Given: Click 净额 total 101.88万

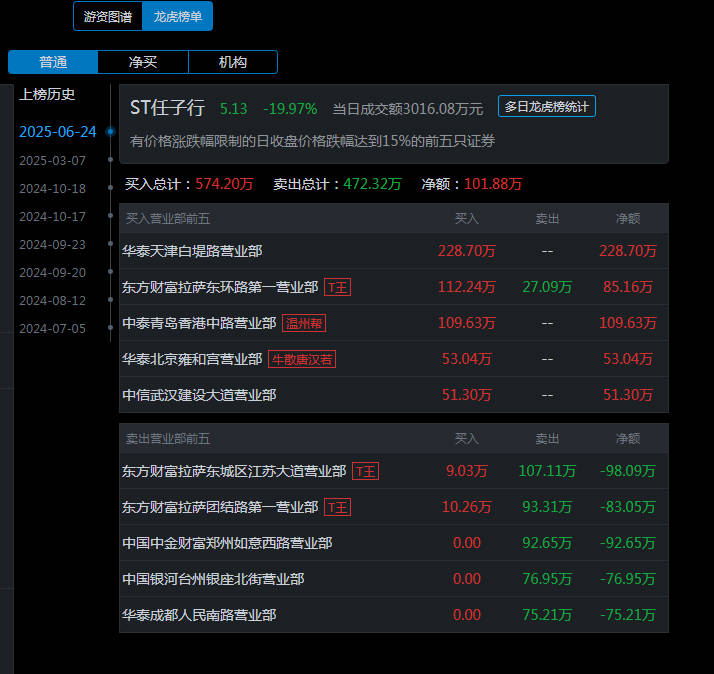Looking at the screenshot, I should point(493,184).
